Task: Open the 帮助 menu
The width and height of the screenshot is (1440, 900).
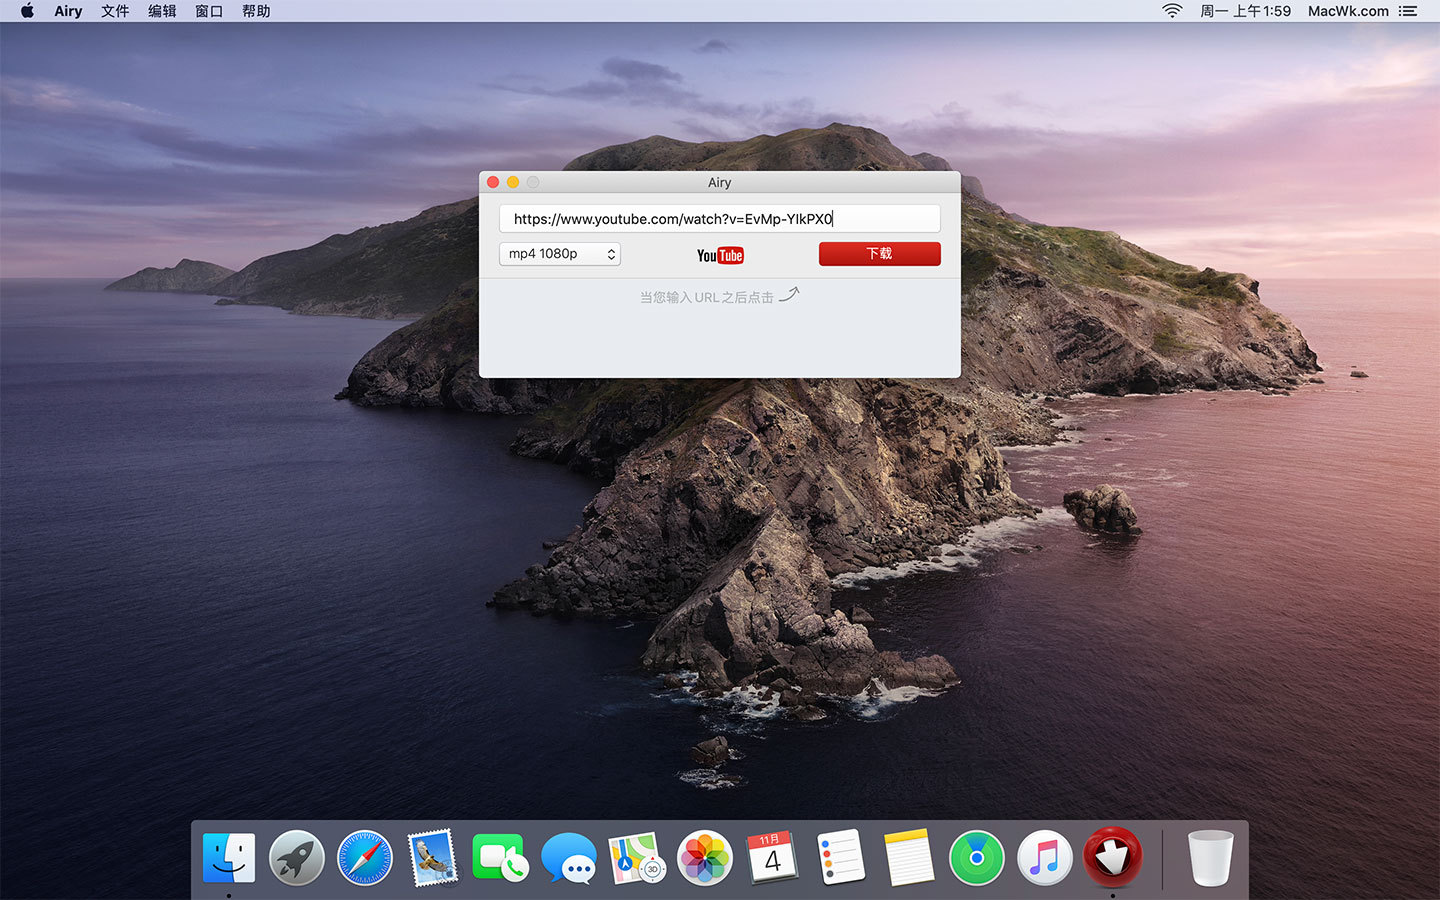Action: coord(256,11)
